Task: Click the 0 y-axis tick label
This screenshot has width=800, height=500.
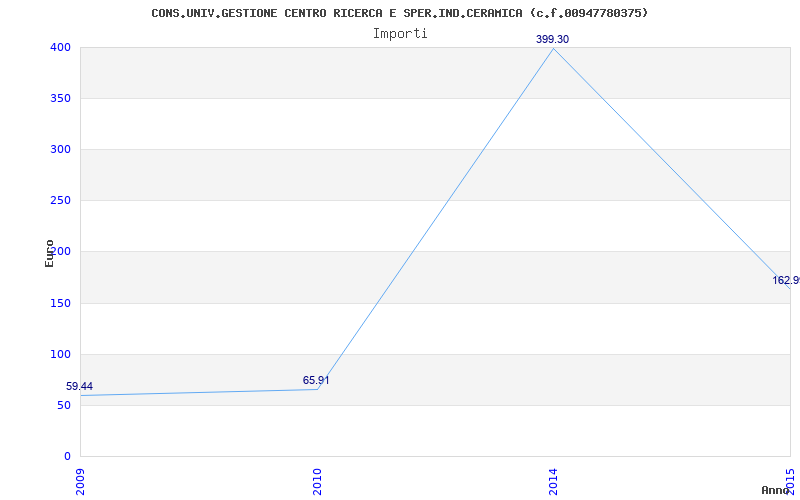Action: coord(67,457)
